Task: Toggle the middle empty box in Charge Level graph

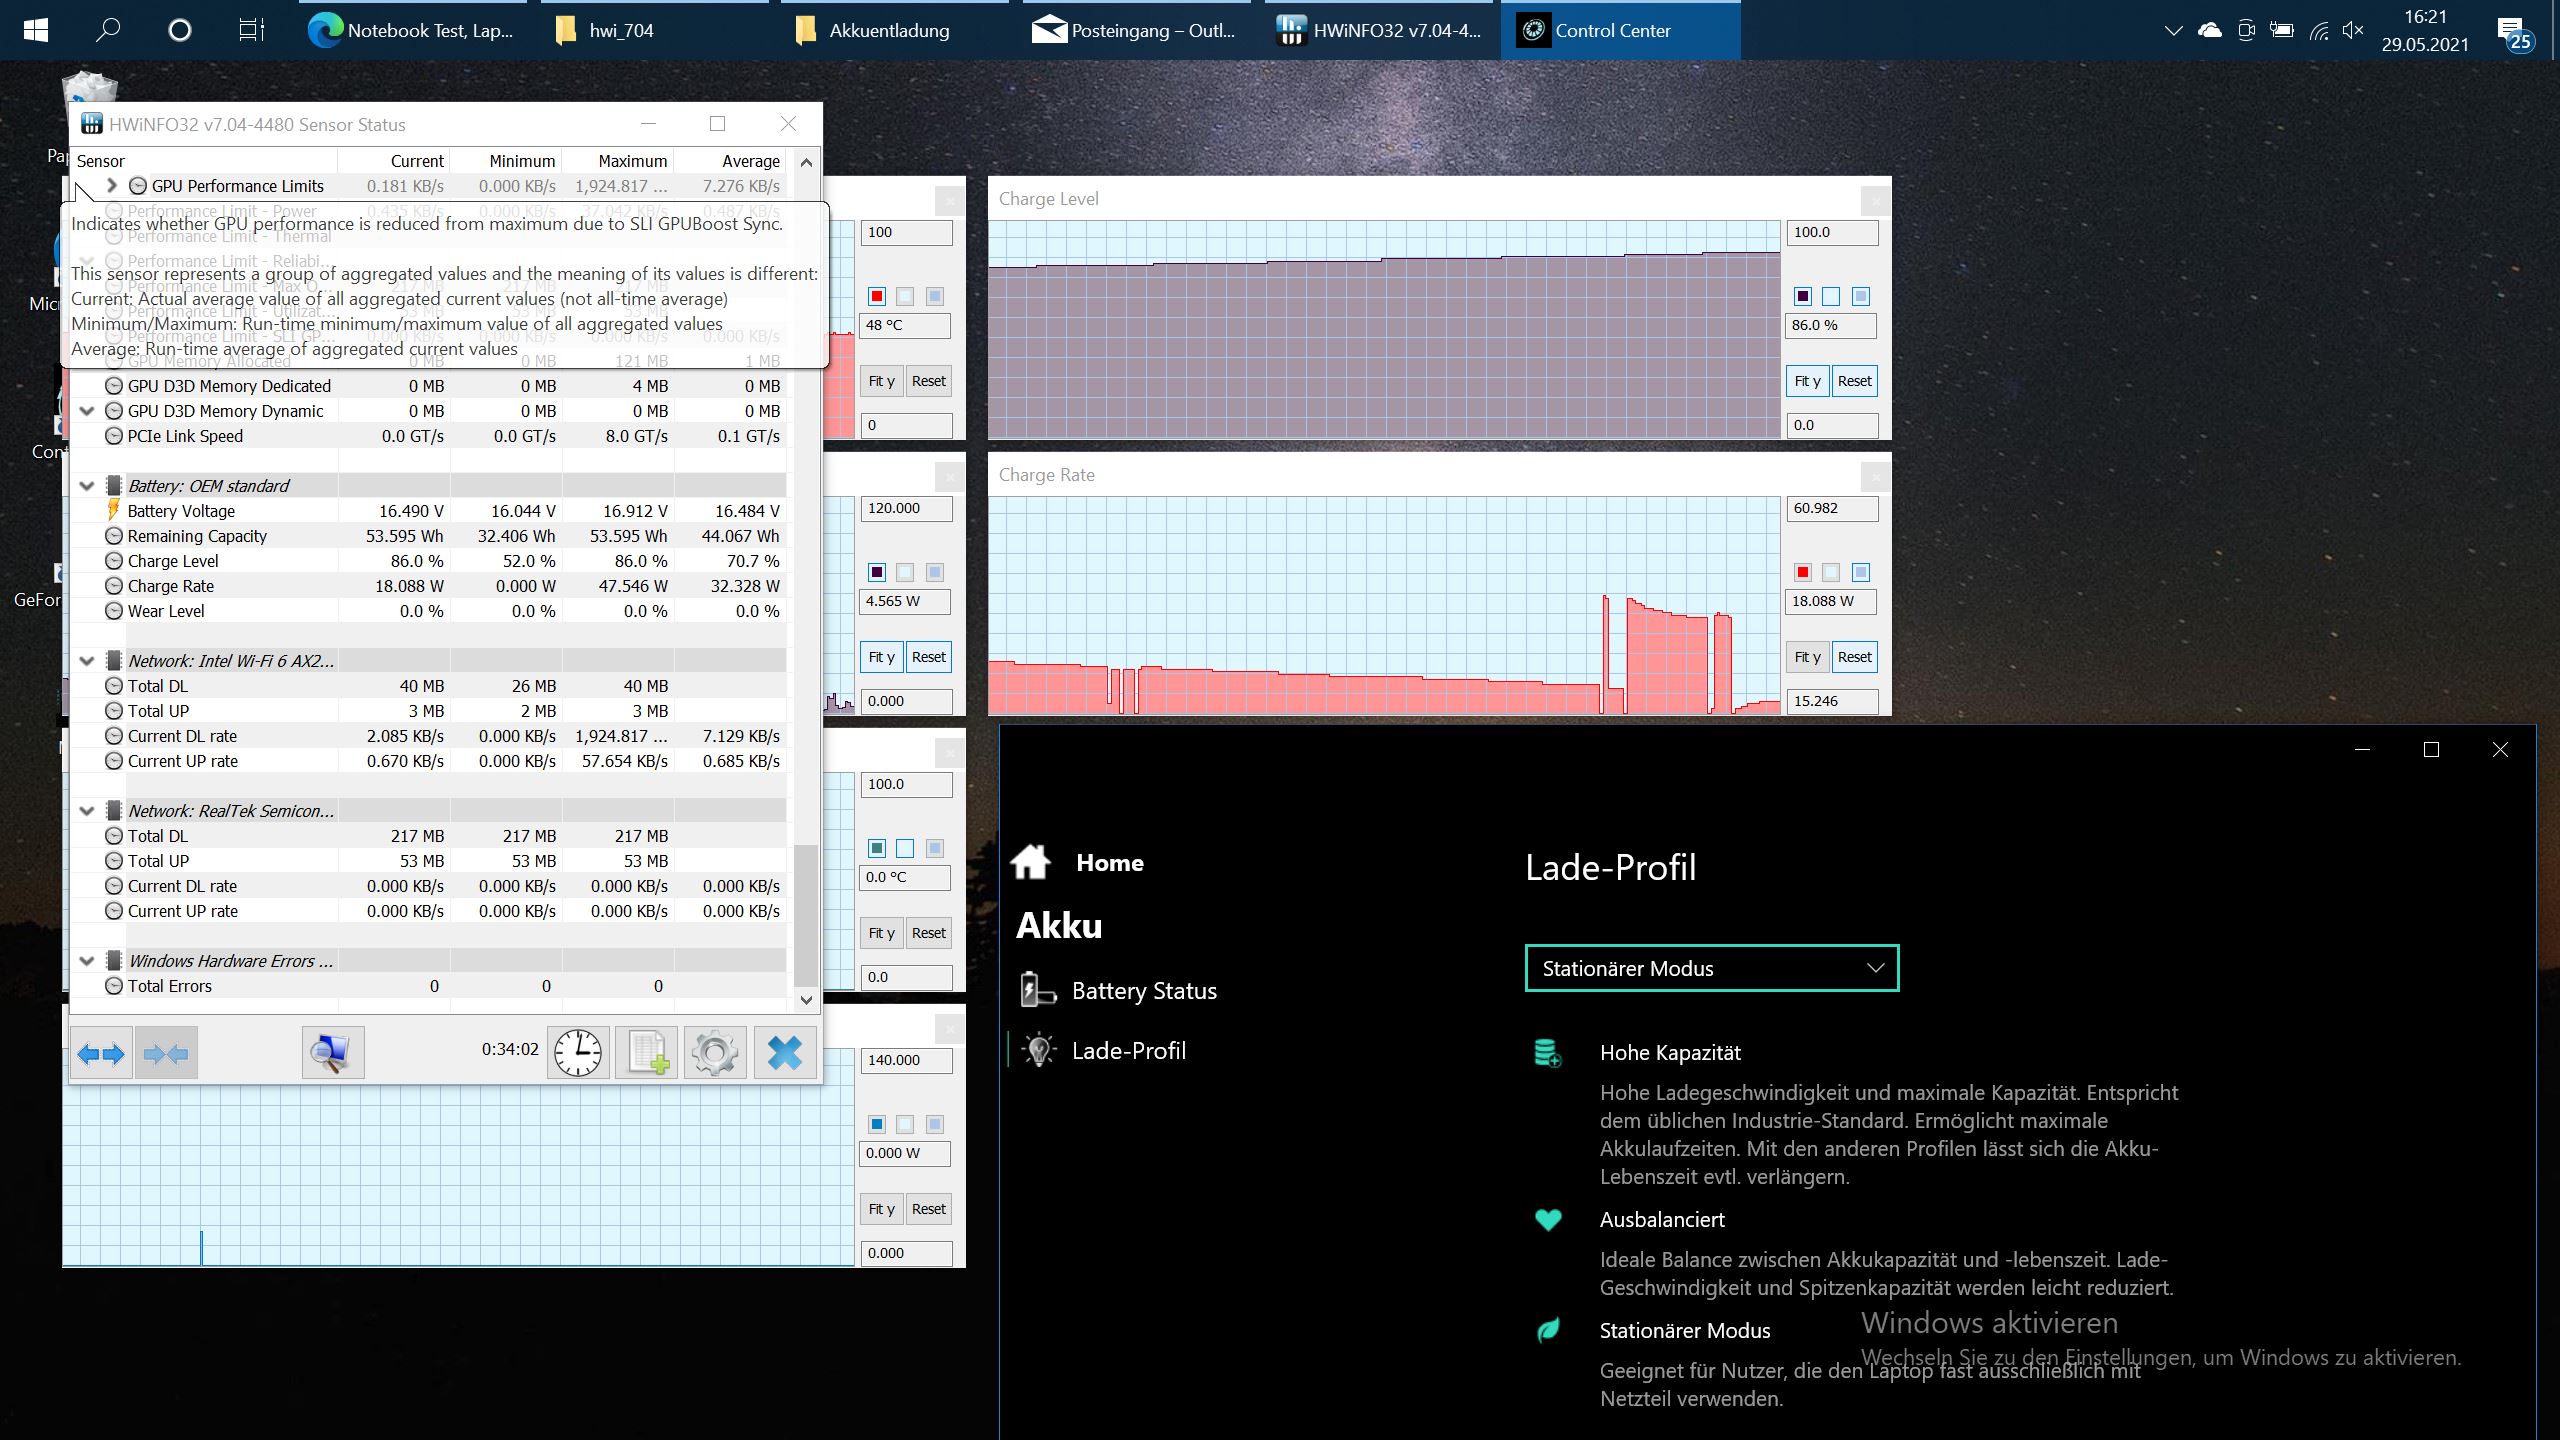Action: [x=1831, y=296]
